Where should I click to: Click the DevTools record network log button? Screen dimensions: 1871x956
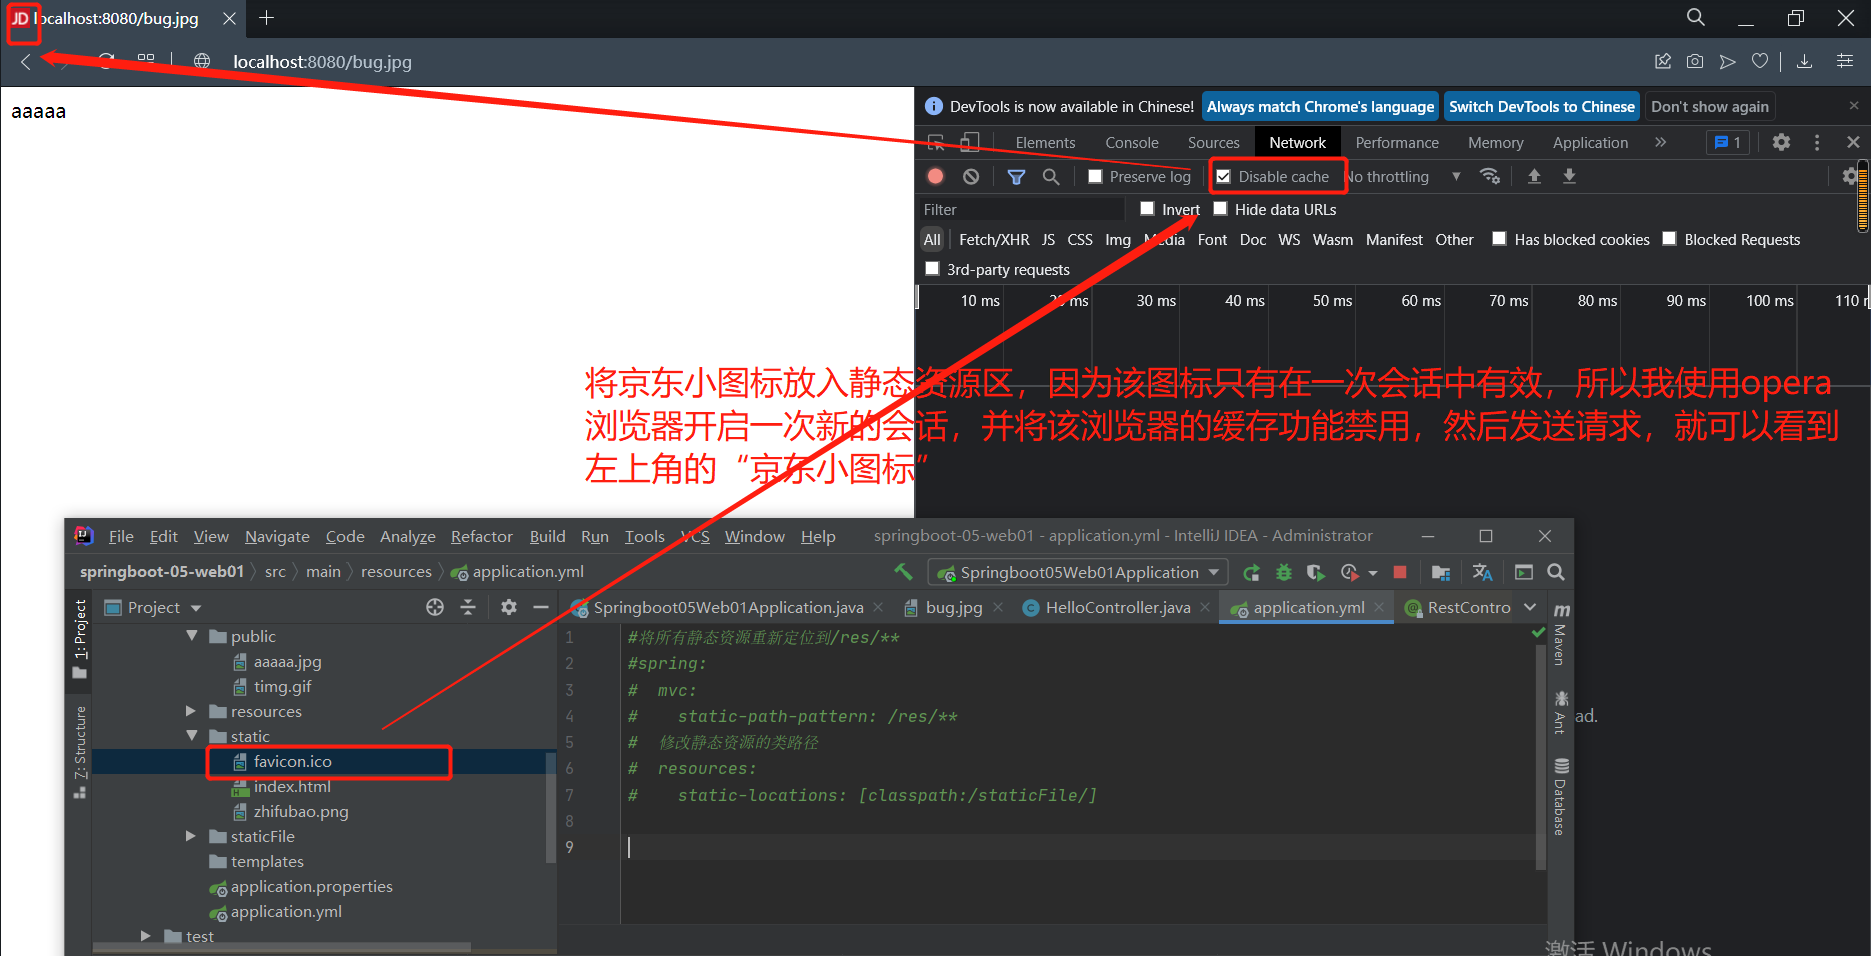(936, 176)
